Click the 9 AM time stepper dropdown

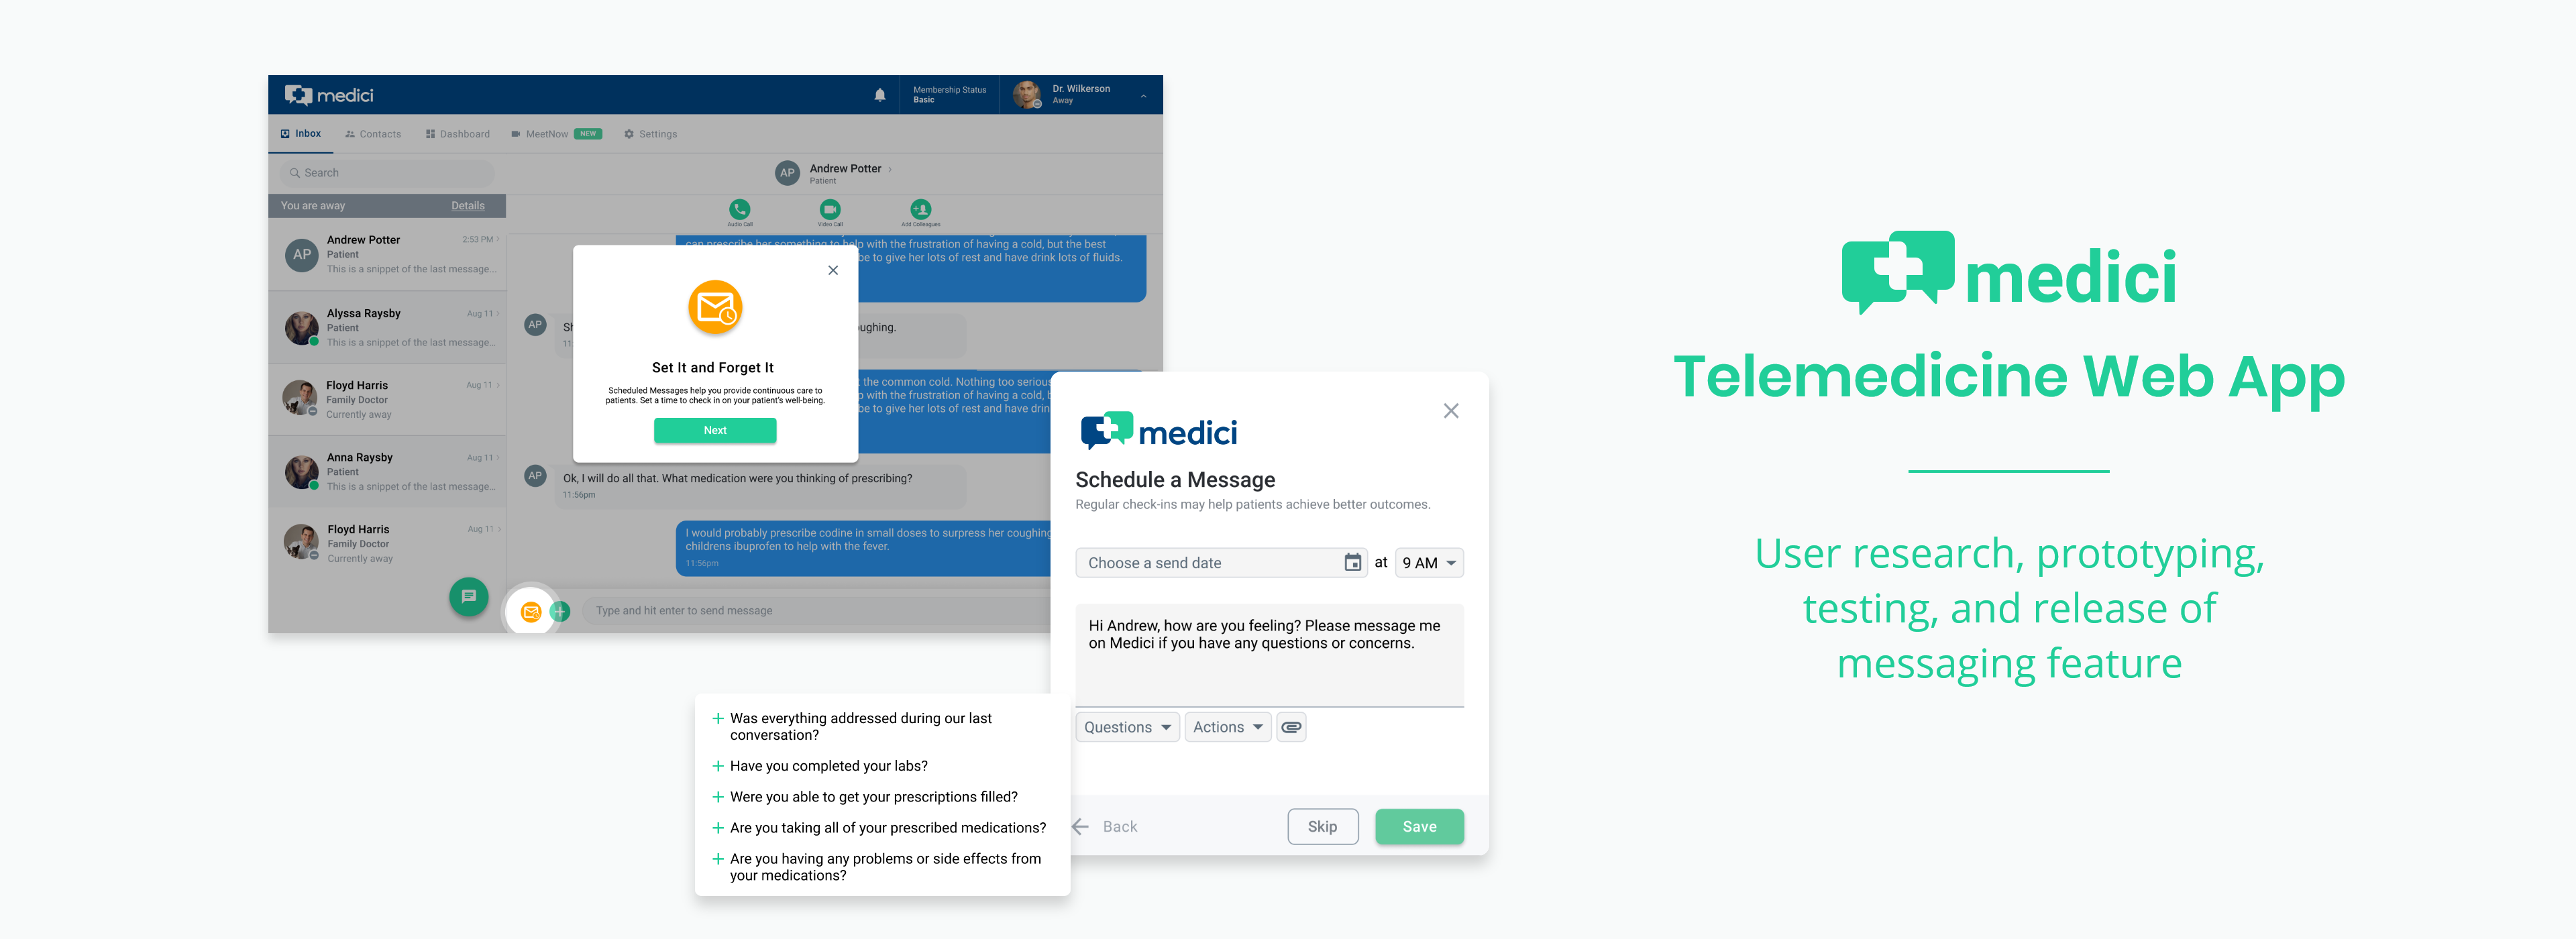point(1426,565)
